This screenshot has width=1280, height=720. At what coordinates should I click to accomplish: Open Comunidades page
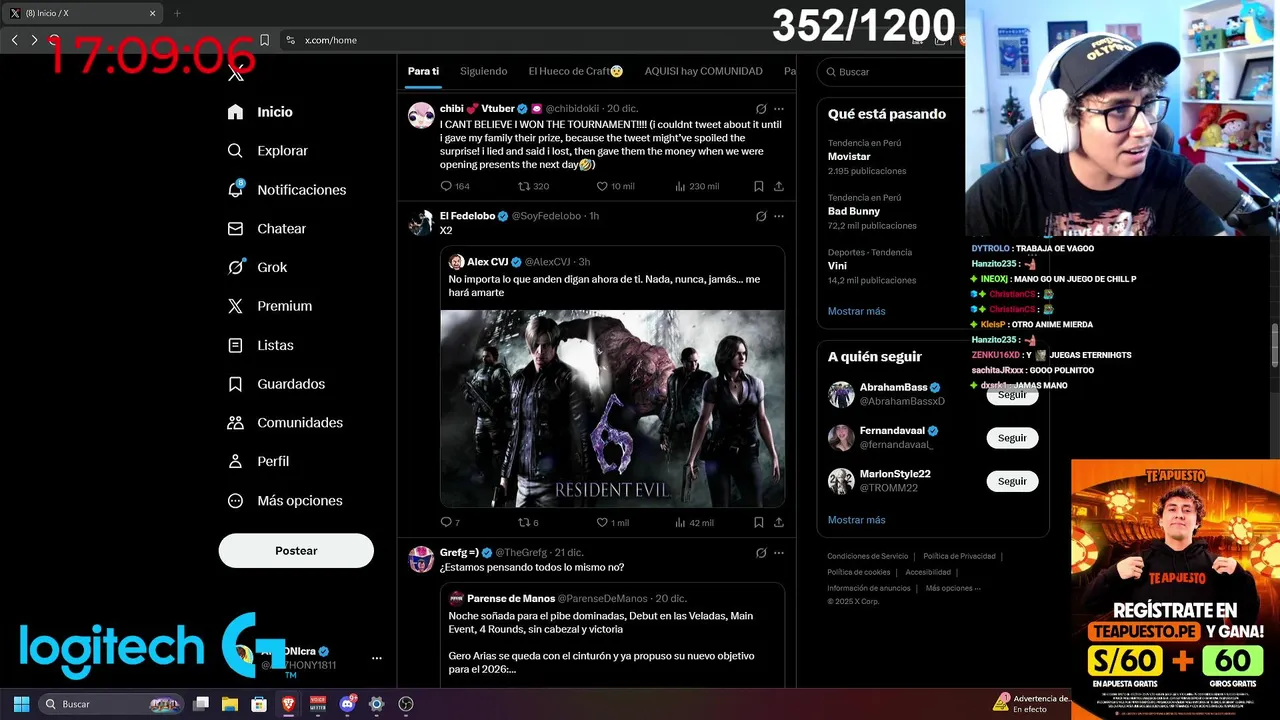(x=285, y=423)
